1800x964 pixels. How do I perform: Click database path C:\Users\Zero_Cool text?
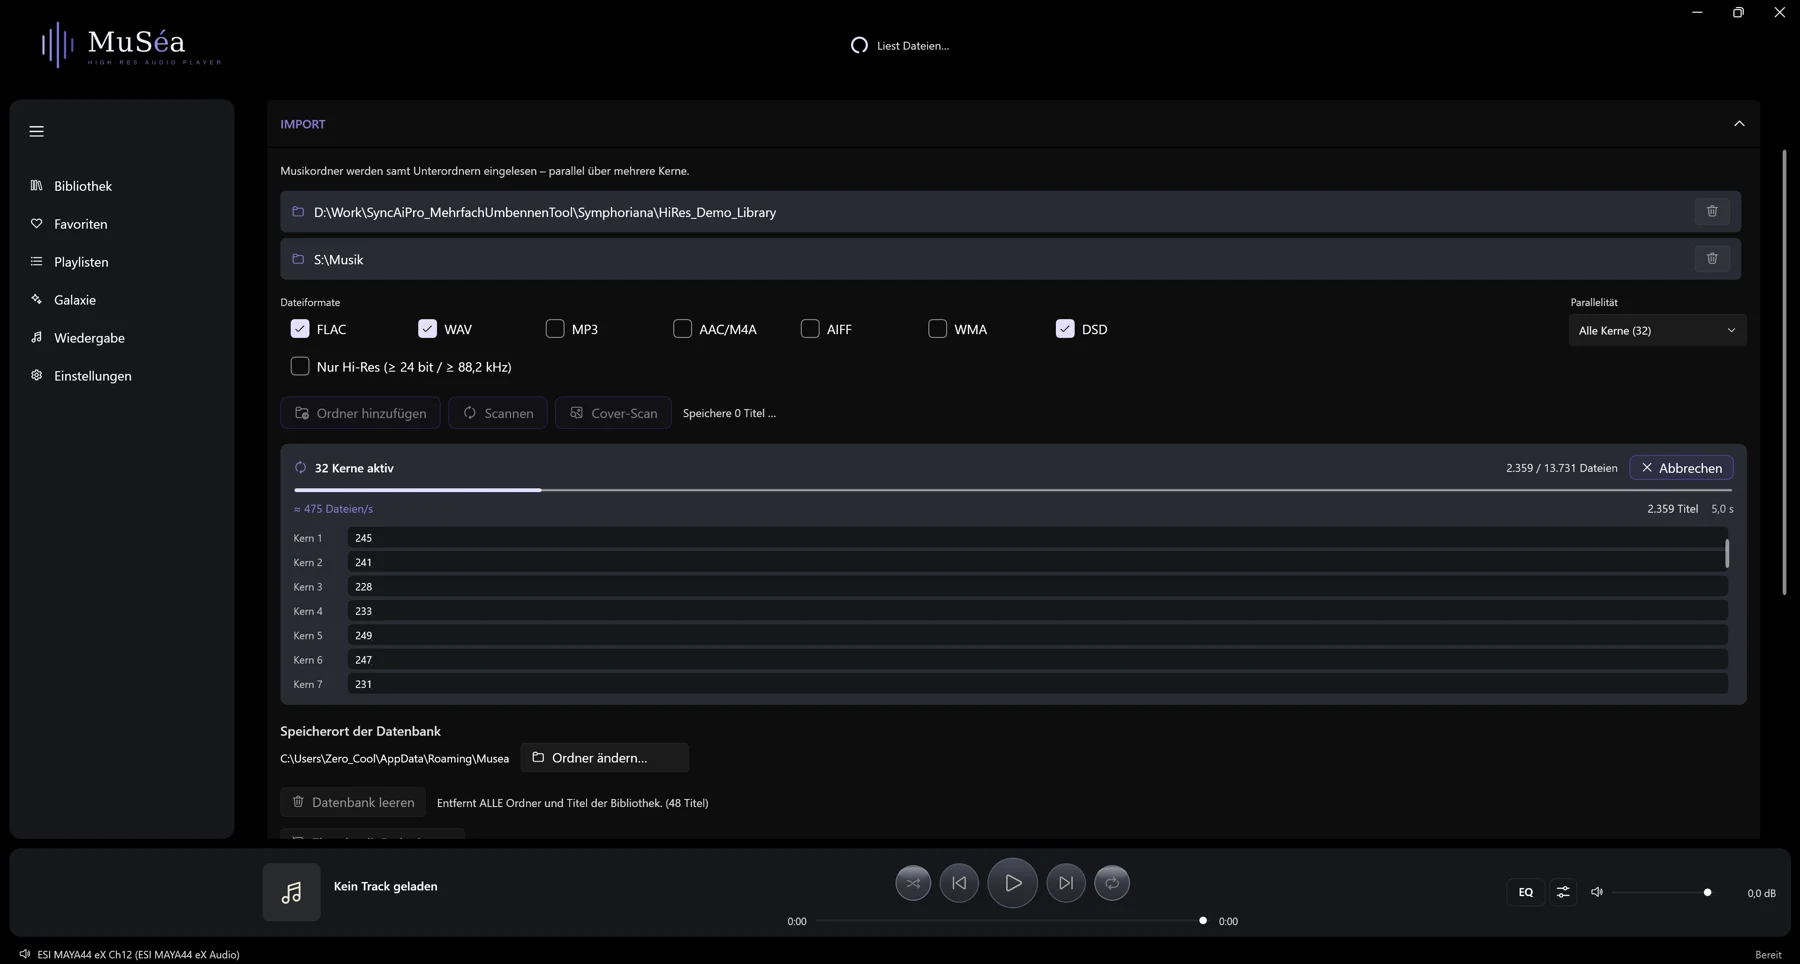pos(394,758)
